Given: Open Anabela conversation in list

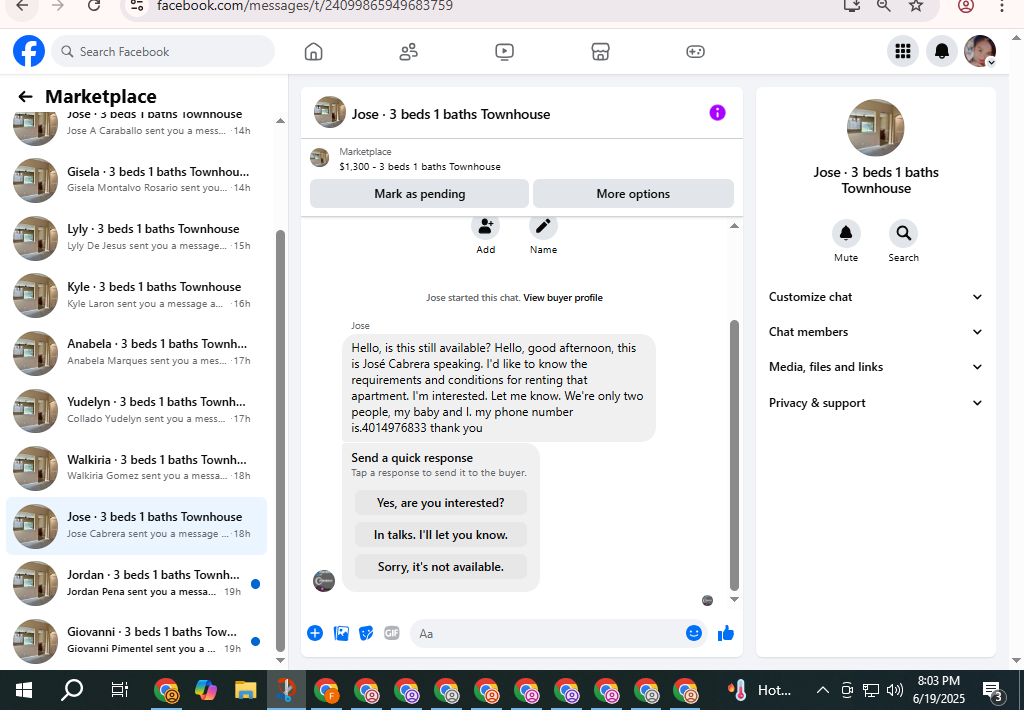Looking at the screenshot, I should (x=136, y=353).
